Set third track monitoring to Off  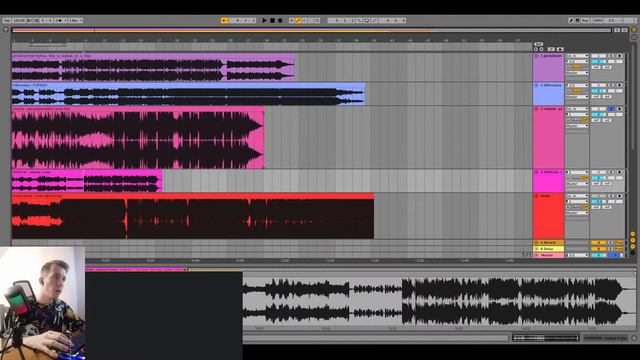point(586,120)
